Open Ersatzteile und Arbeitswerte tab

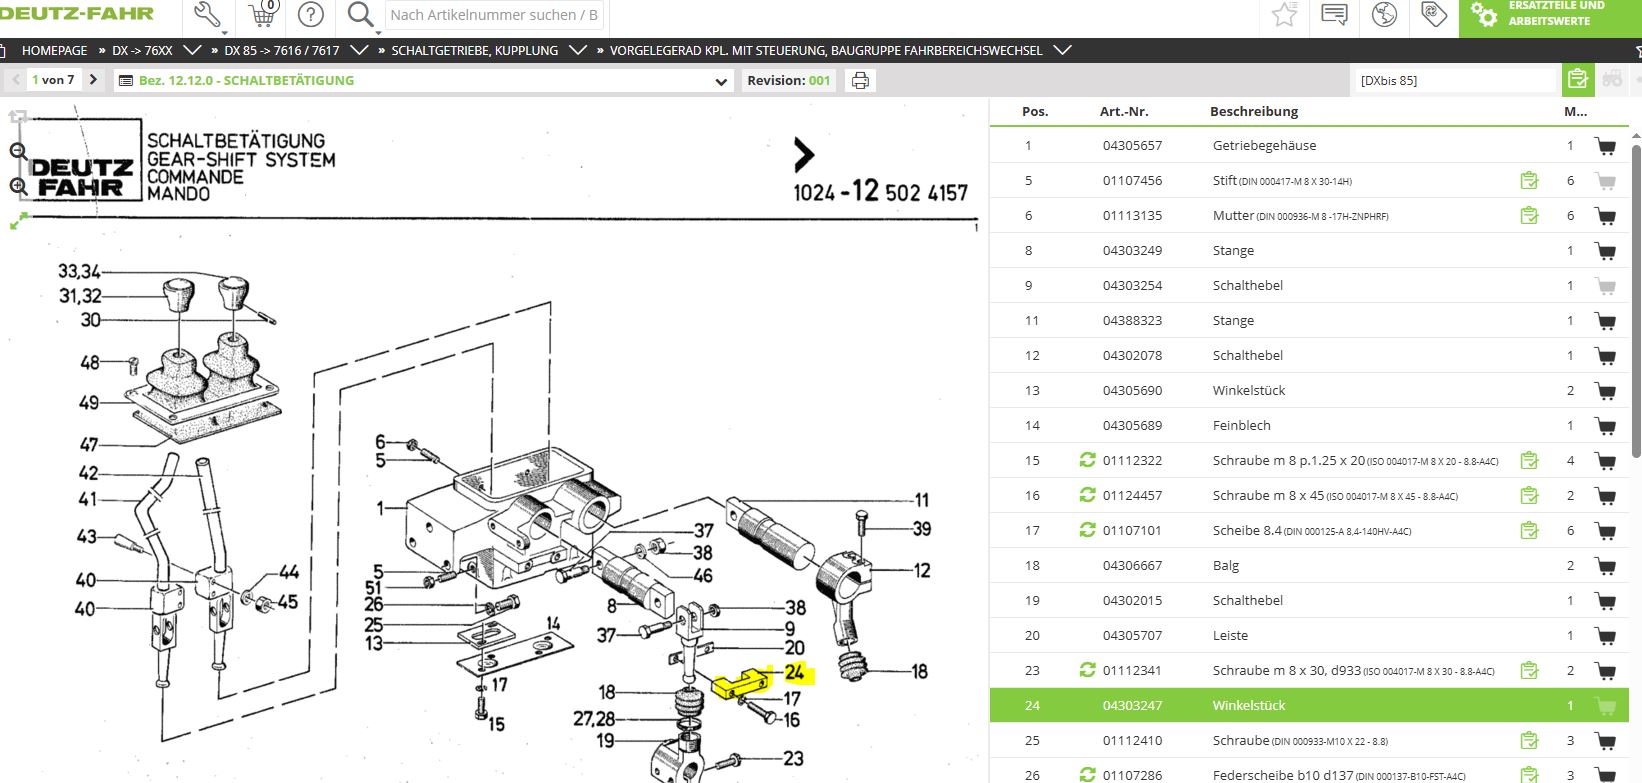(1548, 15)
